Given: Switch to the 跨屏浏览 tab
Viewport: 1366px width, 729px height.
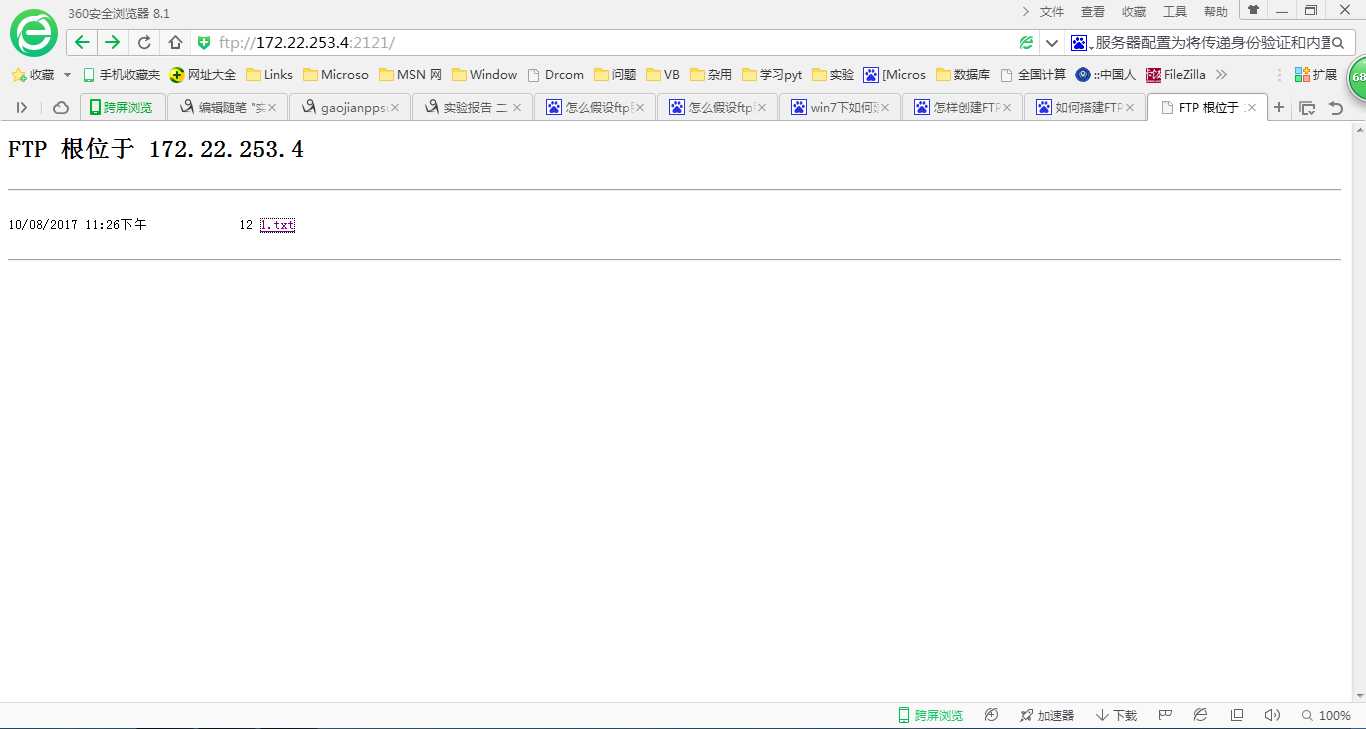Looking at the screenshot, I should pos(122,107).
